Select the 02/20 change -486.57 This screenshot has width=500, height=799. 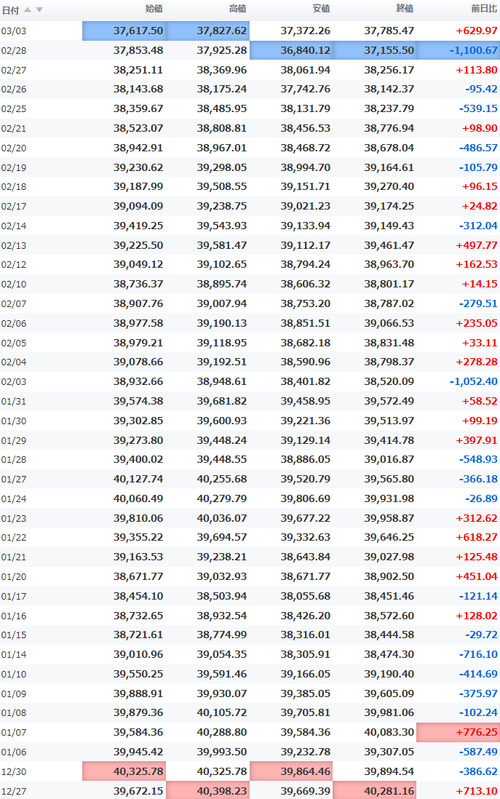click(478, 148)
